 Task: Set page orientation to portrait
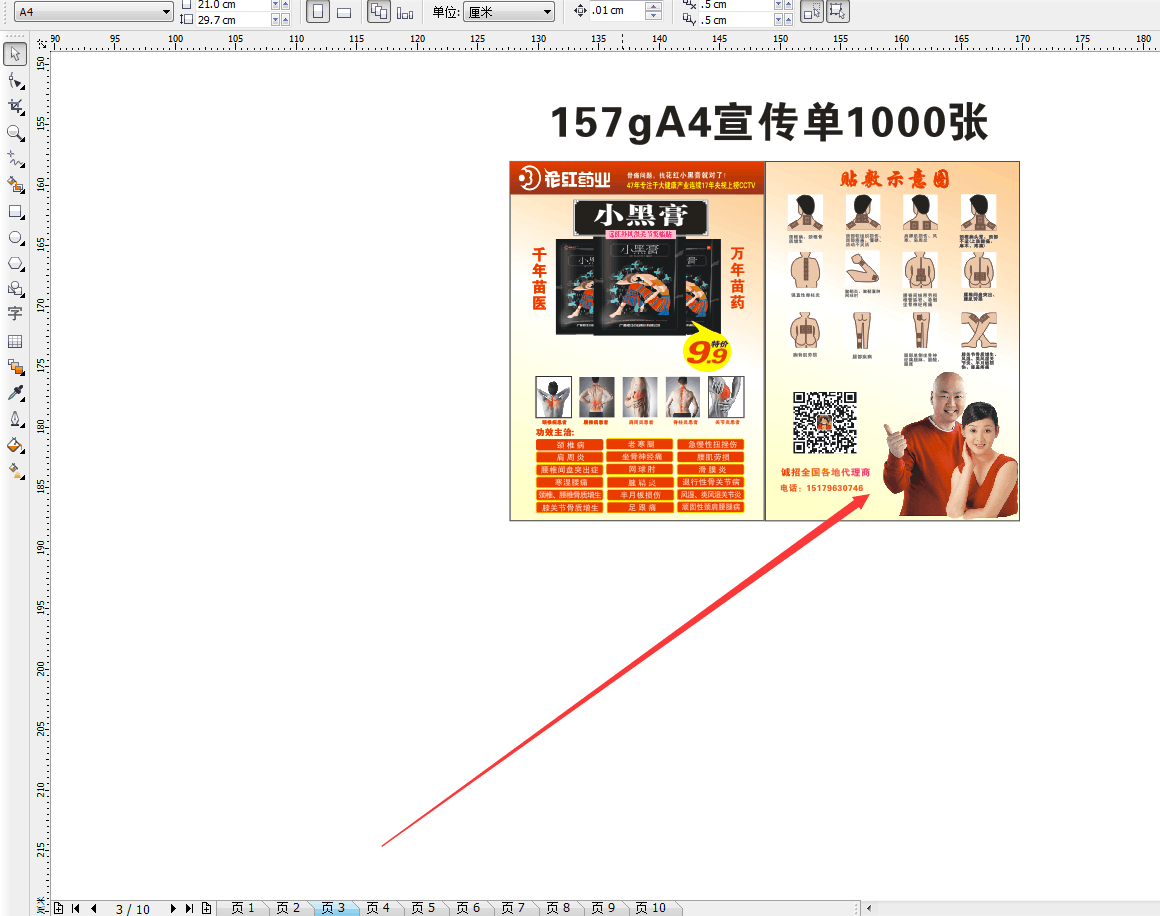point(317,12)
